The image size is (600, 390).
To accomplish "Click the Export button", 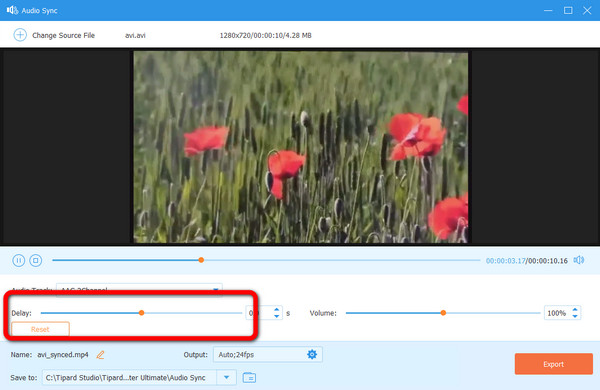I will click(x=553, y=364).
